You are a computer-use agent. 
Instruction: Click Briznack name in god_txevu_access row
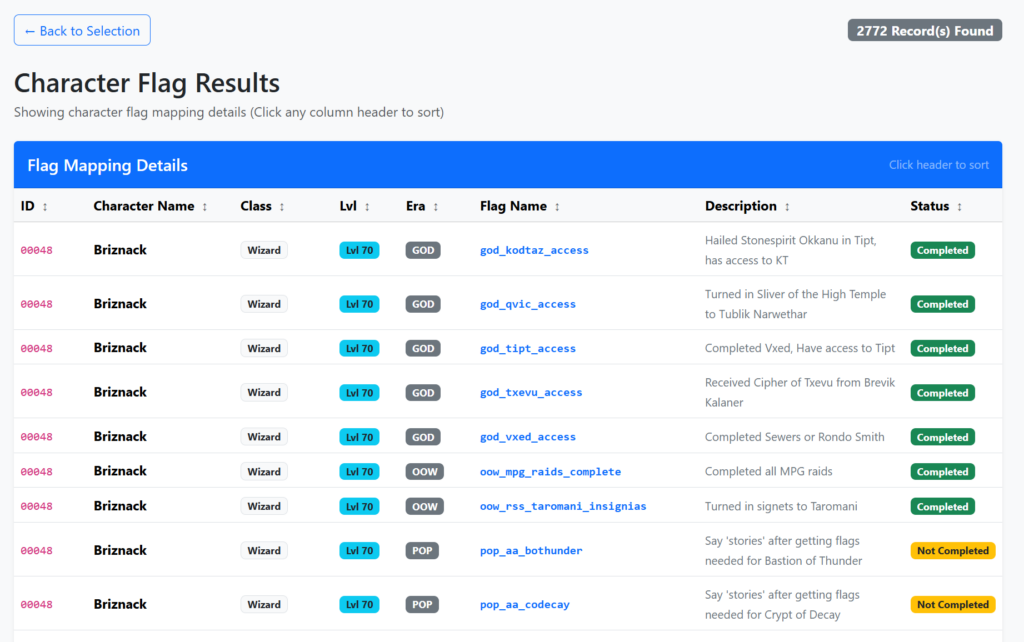click(x=120, y=393)
